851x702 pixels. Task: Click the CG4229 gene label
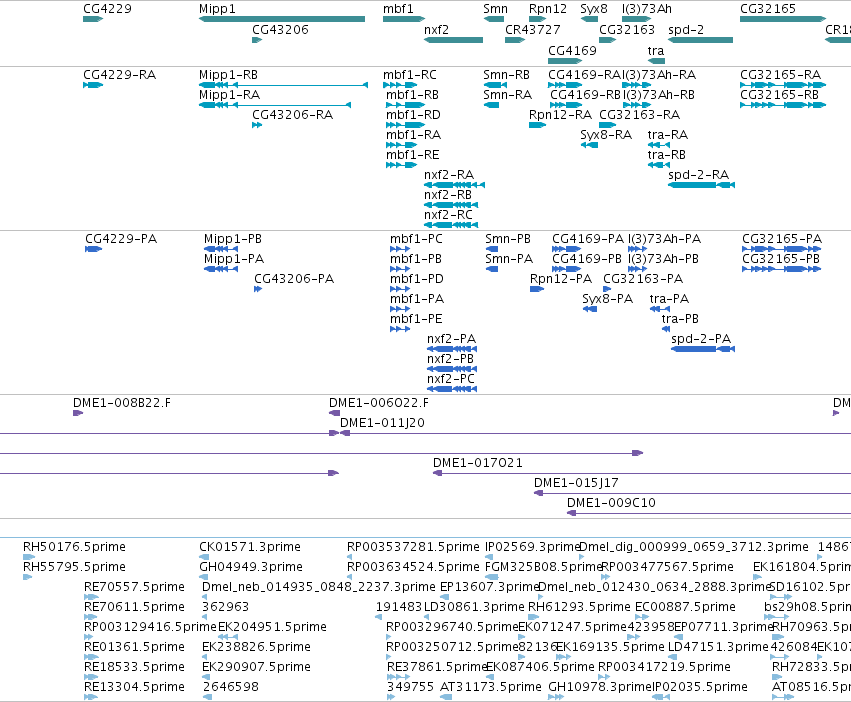click(107, 9)
